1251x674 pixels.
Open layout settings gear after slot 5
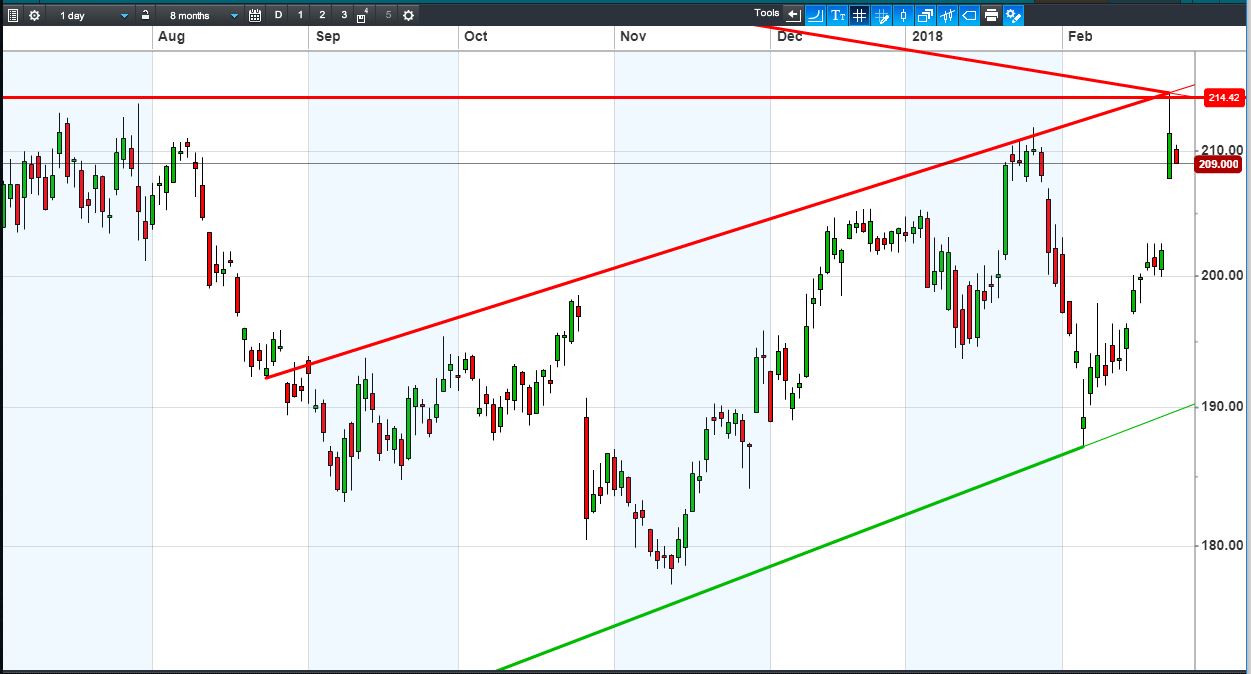(x=408, y=15)
